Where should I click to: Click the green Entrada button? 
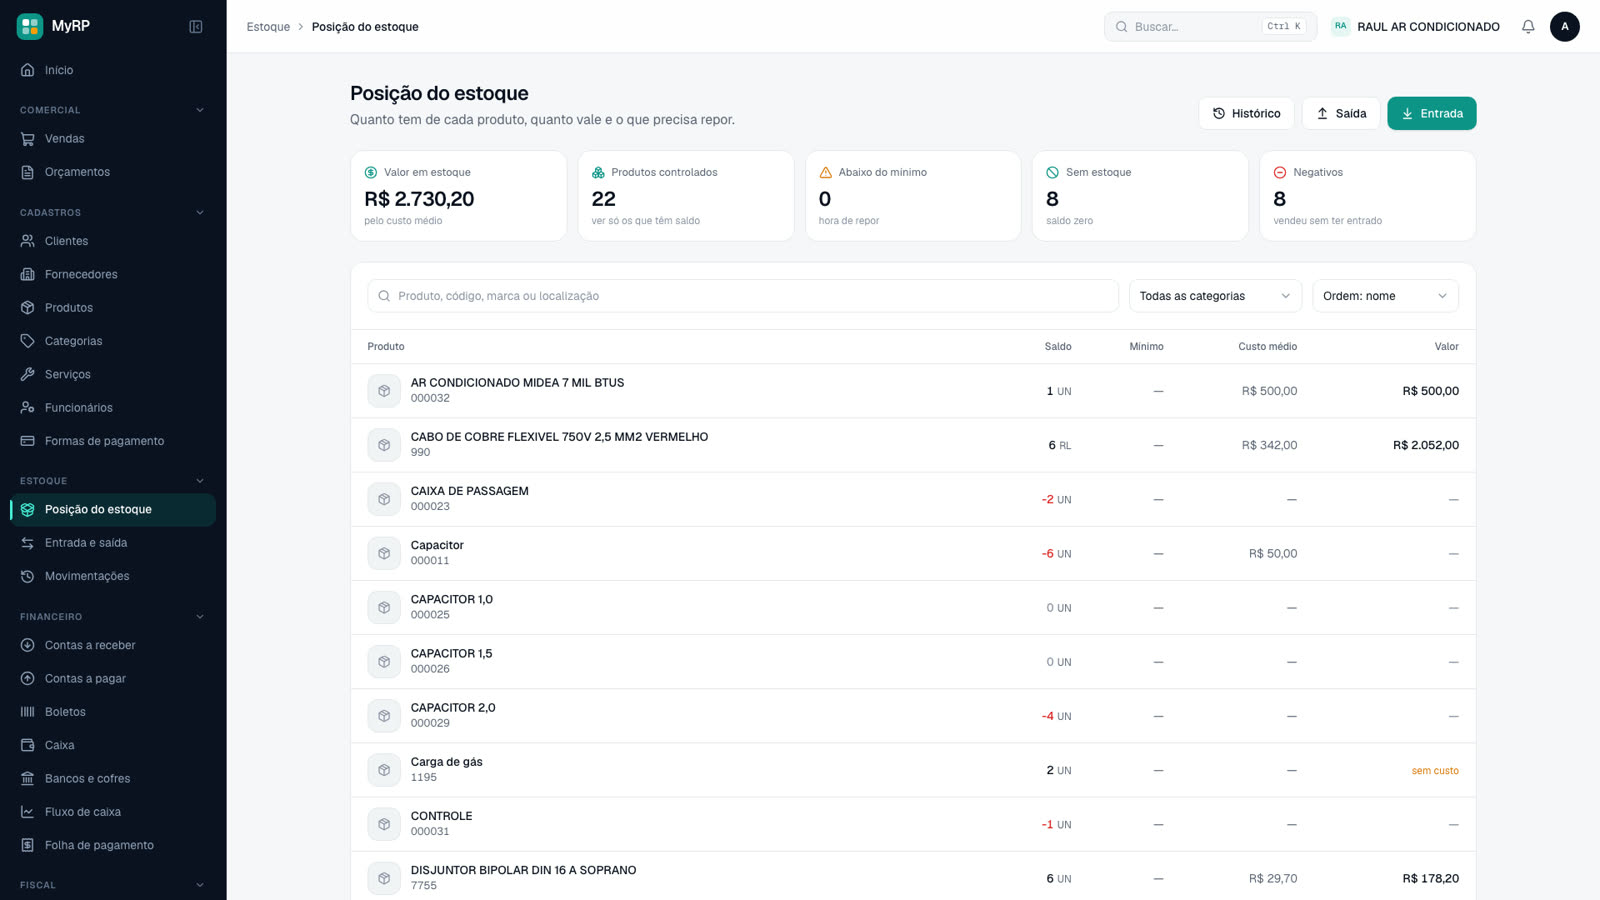coord(1431,113)
